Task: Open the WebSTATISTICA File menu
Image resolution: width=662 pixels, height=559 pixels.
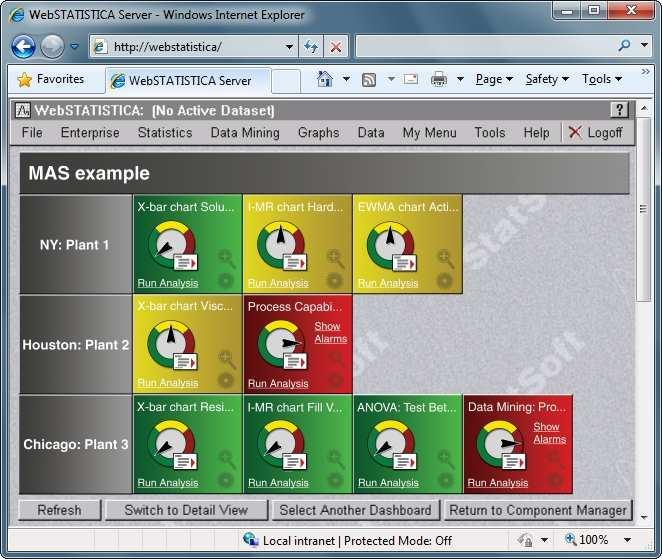Action: tap(32, 133)
